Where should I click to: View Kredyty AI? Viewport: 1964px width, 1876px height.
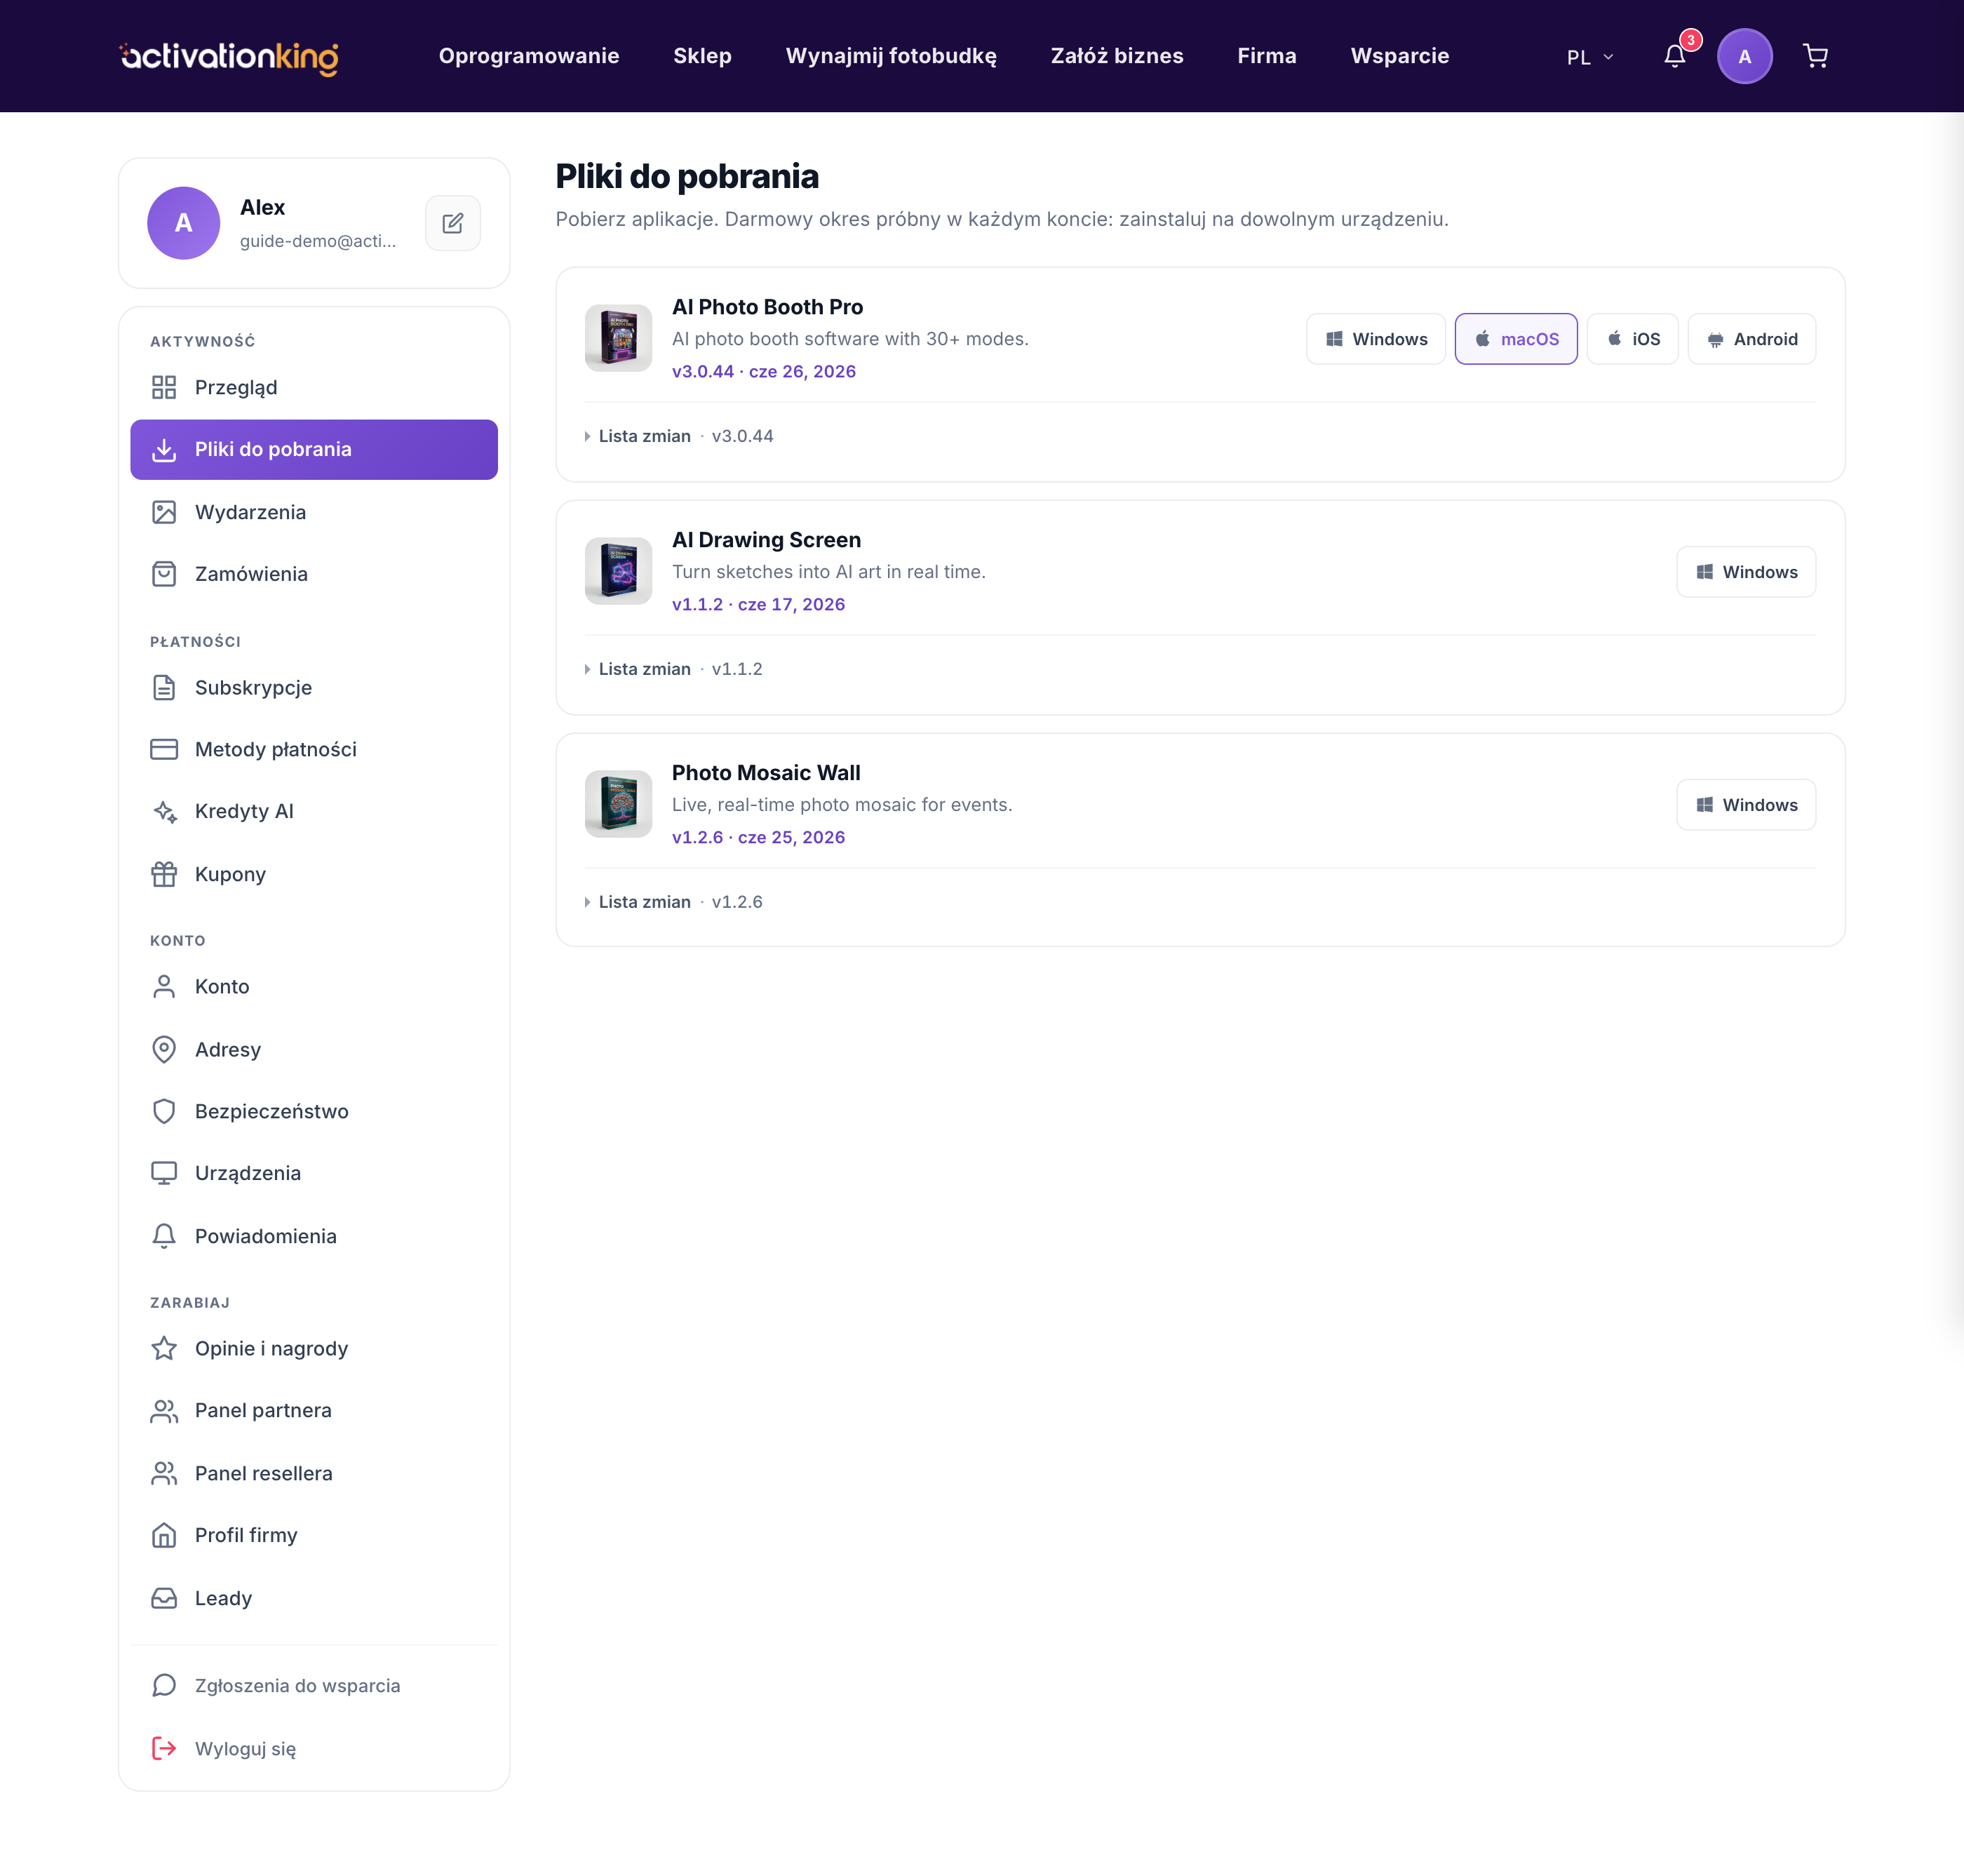pos(314,812)
